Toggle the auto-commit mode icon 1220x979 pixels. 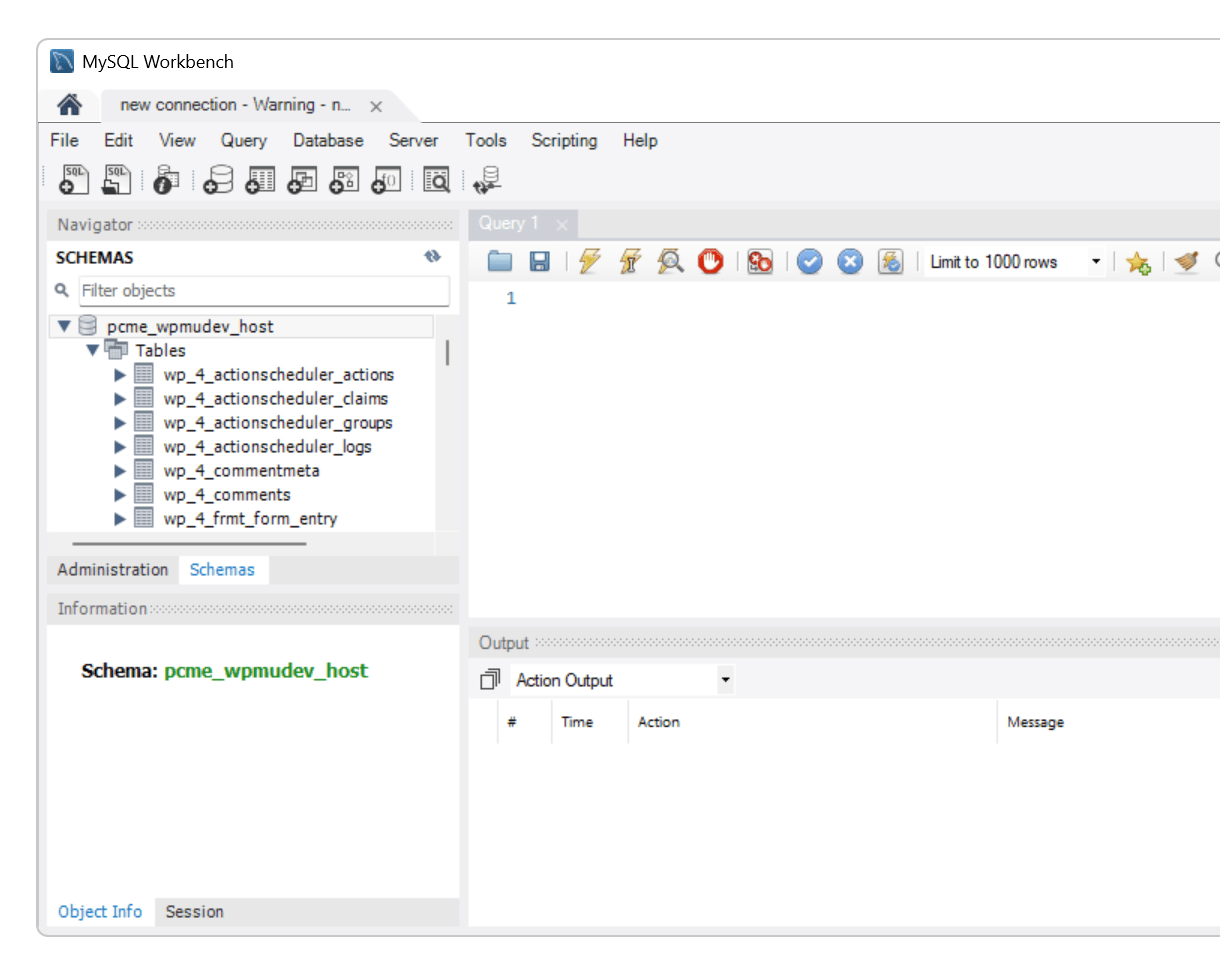(x=891, y=262)
